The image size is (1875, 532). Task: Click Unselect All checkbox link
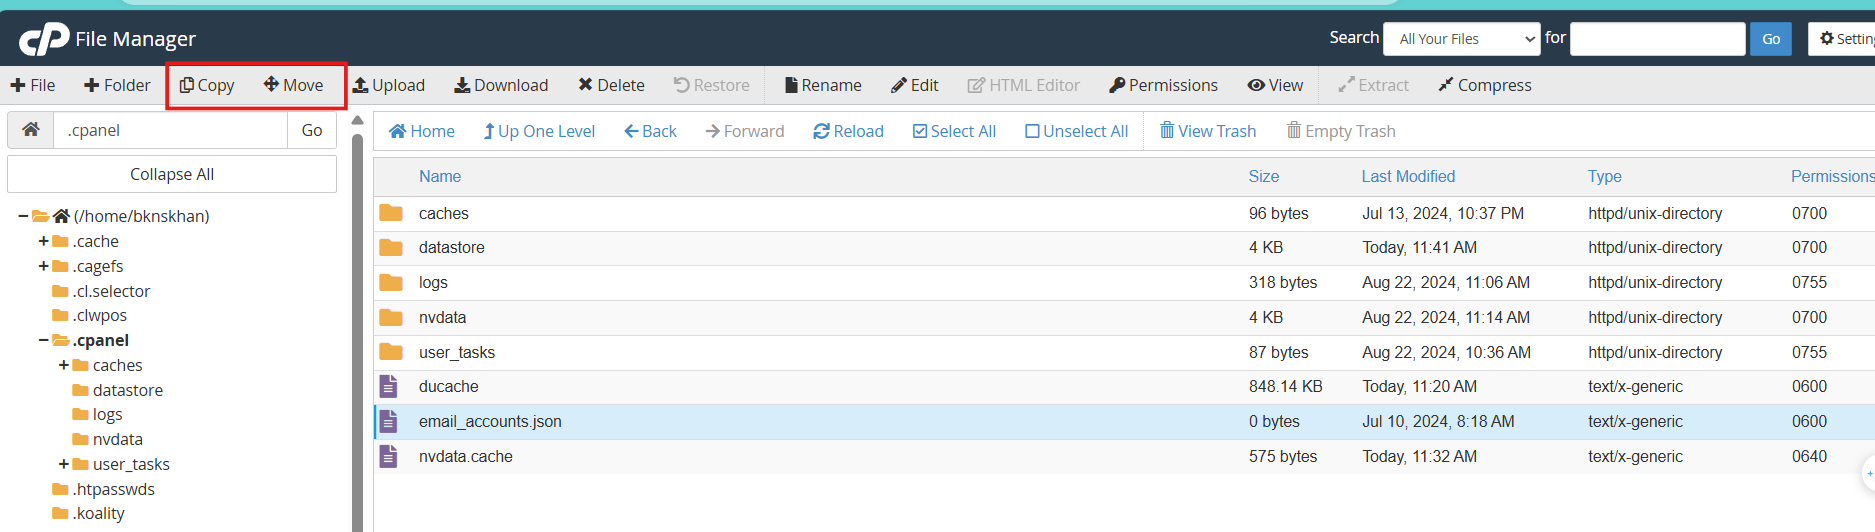coord(1076,131)
